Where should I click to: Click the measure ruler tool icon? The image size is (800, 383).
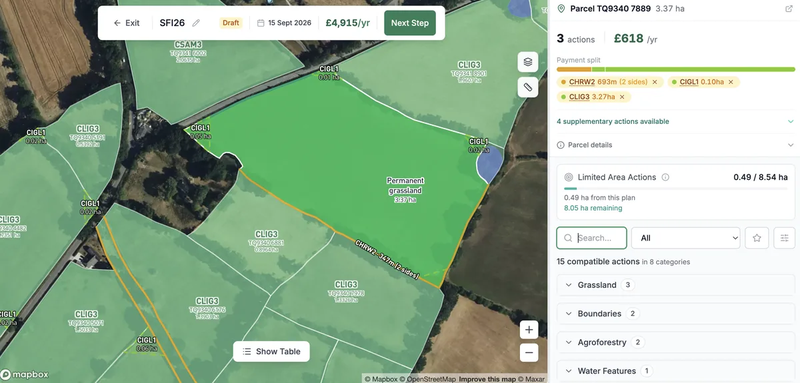528,87
